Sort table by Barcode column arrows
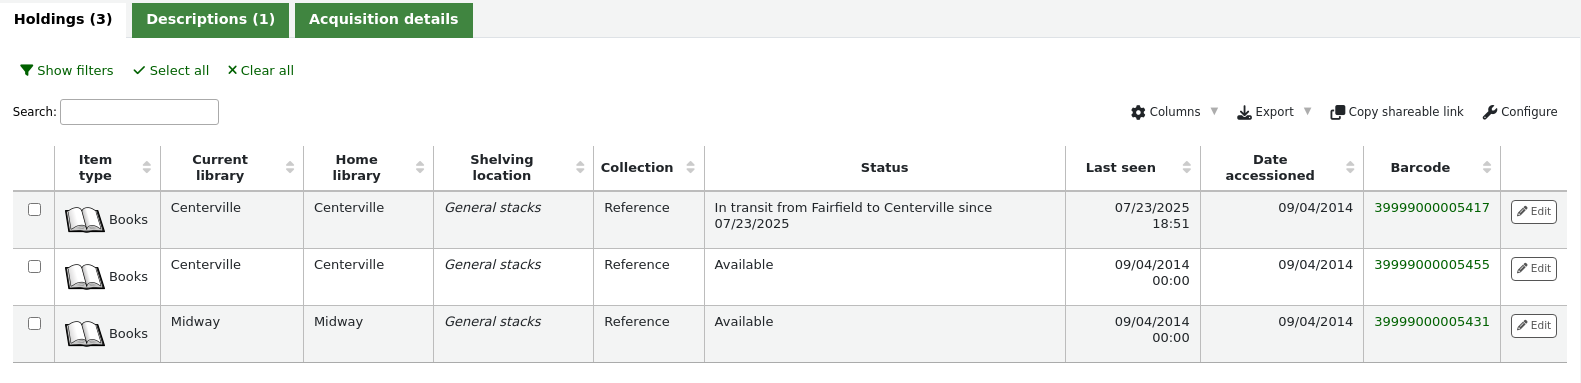 pos(1487,167)
